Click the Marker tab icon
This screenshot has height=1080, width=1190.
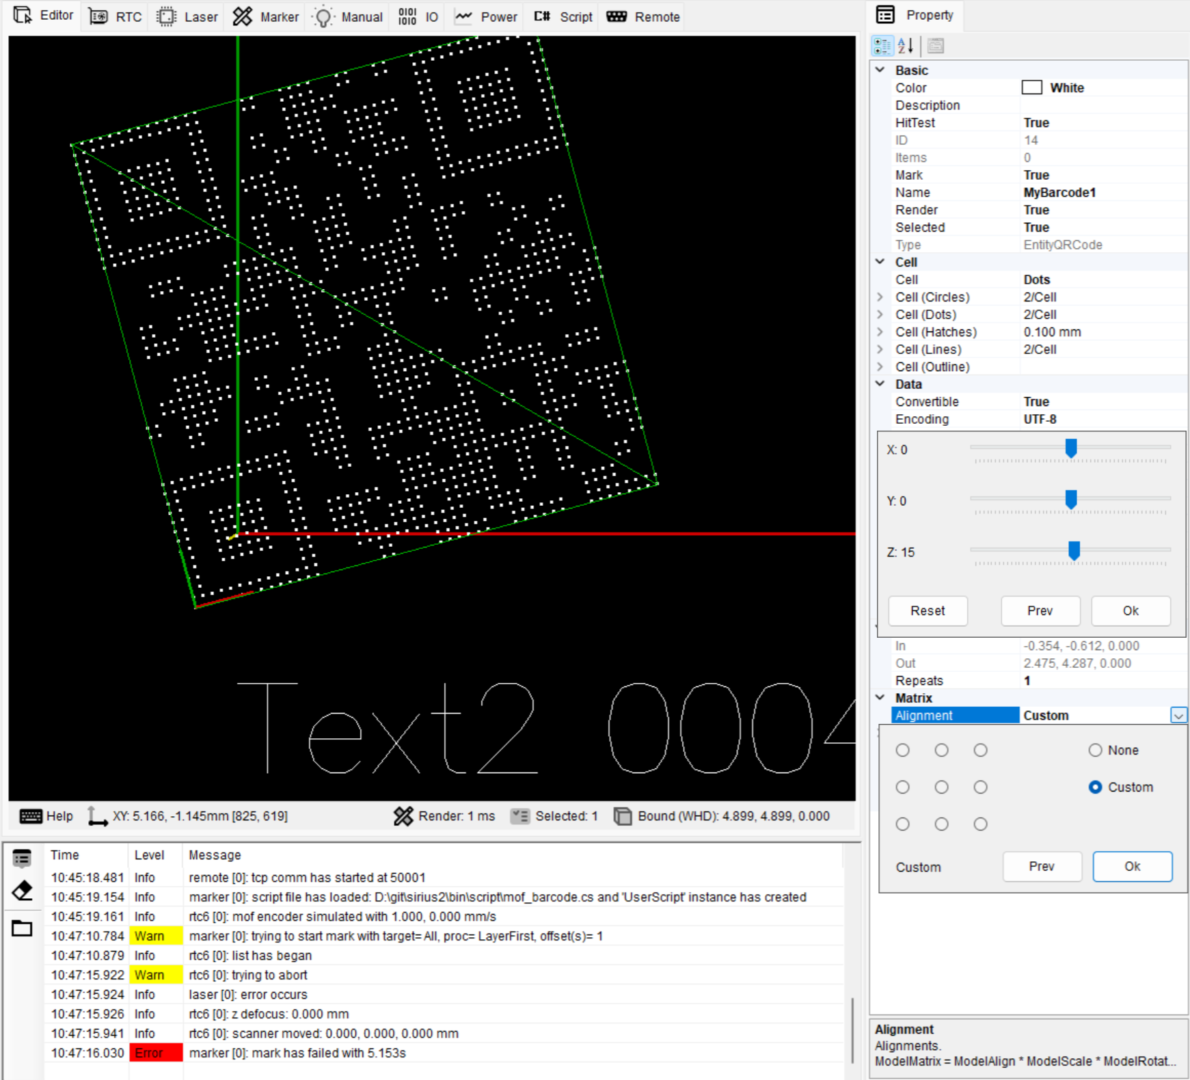(x=242, y=17)
